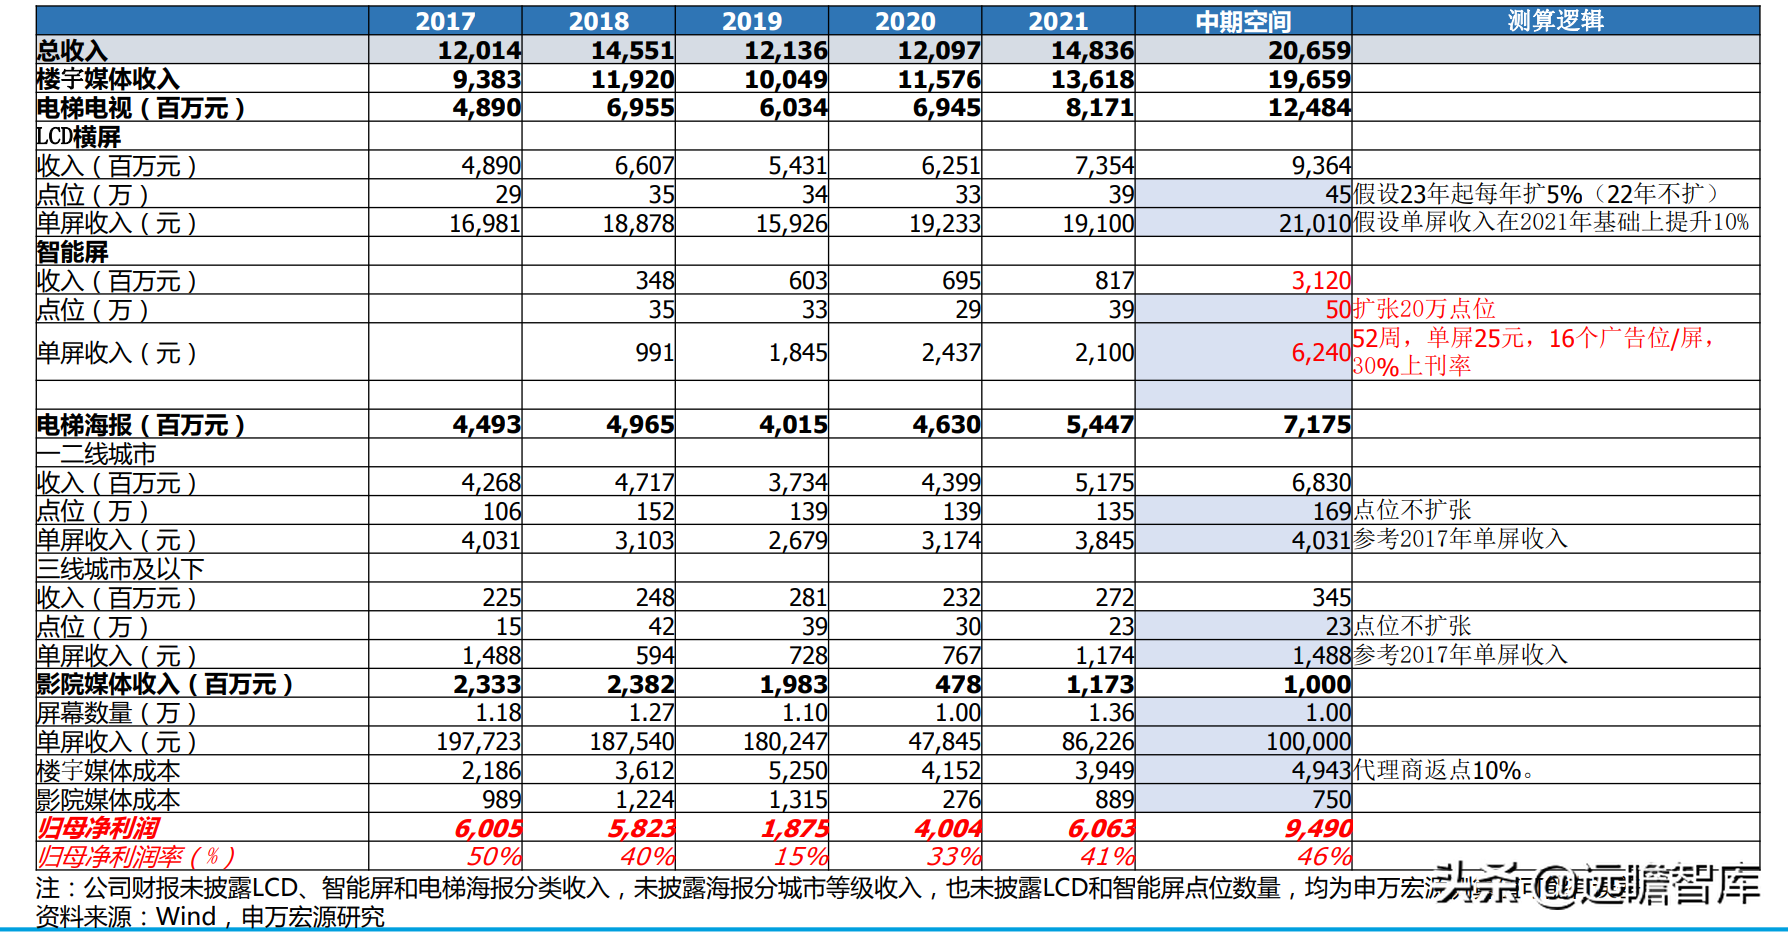Click total revenue value 20,659
Screen dimensions: 1788x934
click(1309, 50)
